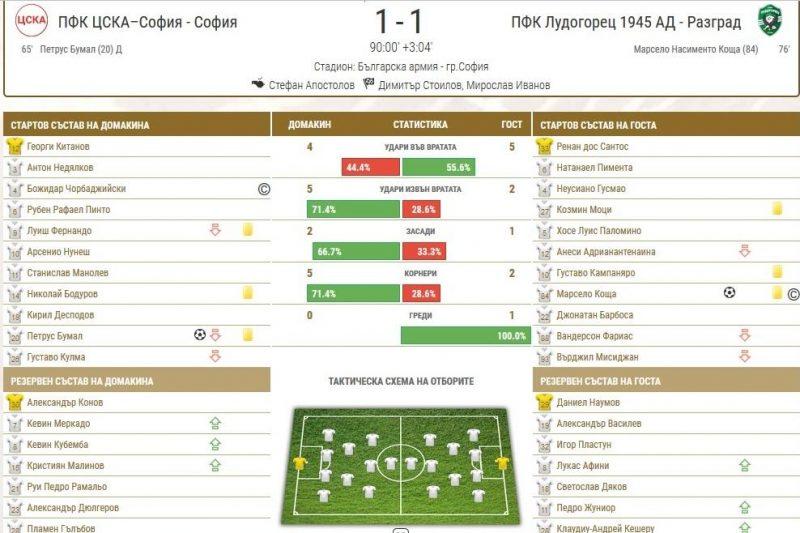The height and width of the screenshot is (533, 800).
Task: Open player Станислав Манолев
Action: point(67,273)
